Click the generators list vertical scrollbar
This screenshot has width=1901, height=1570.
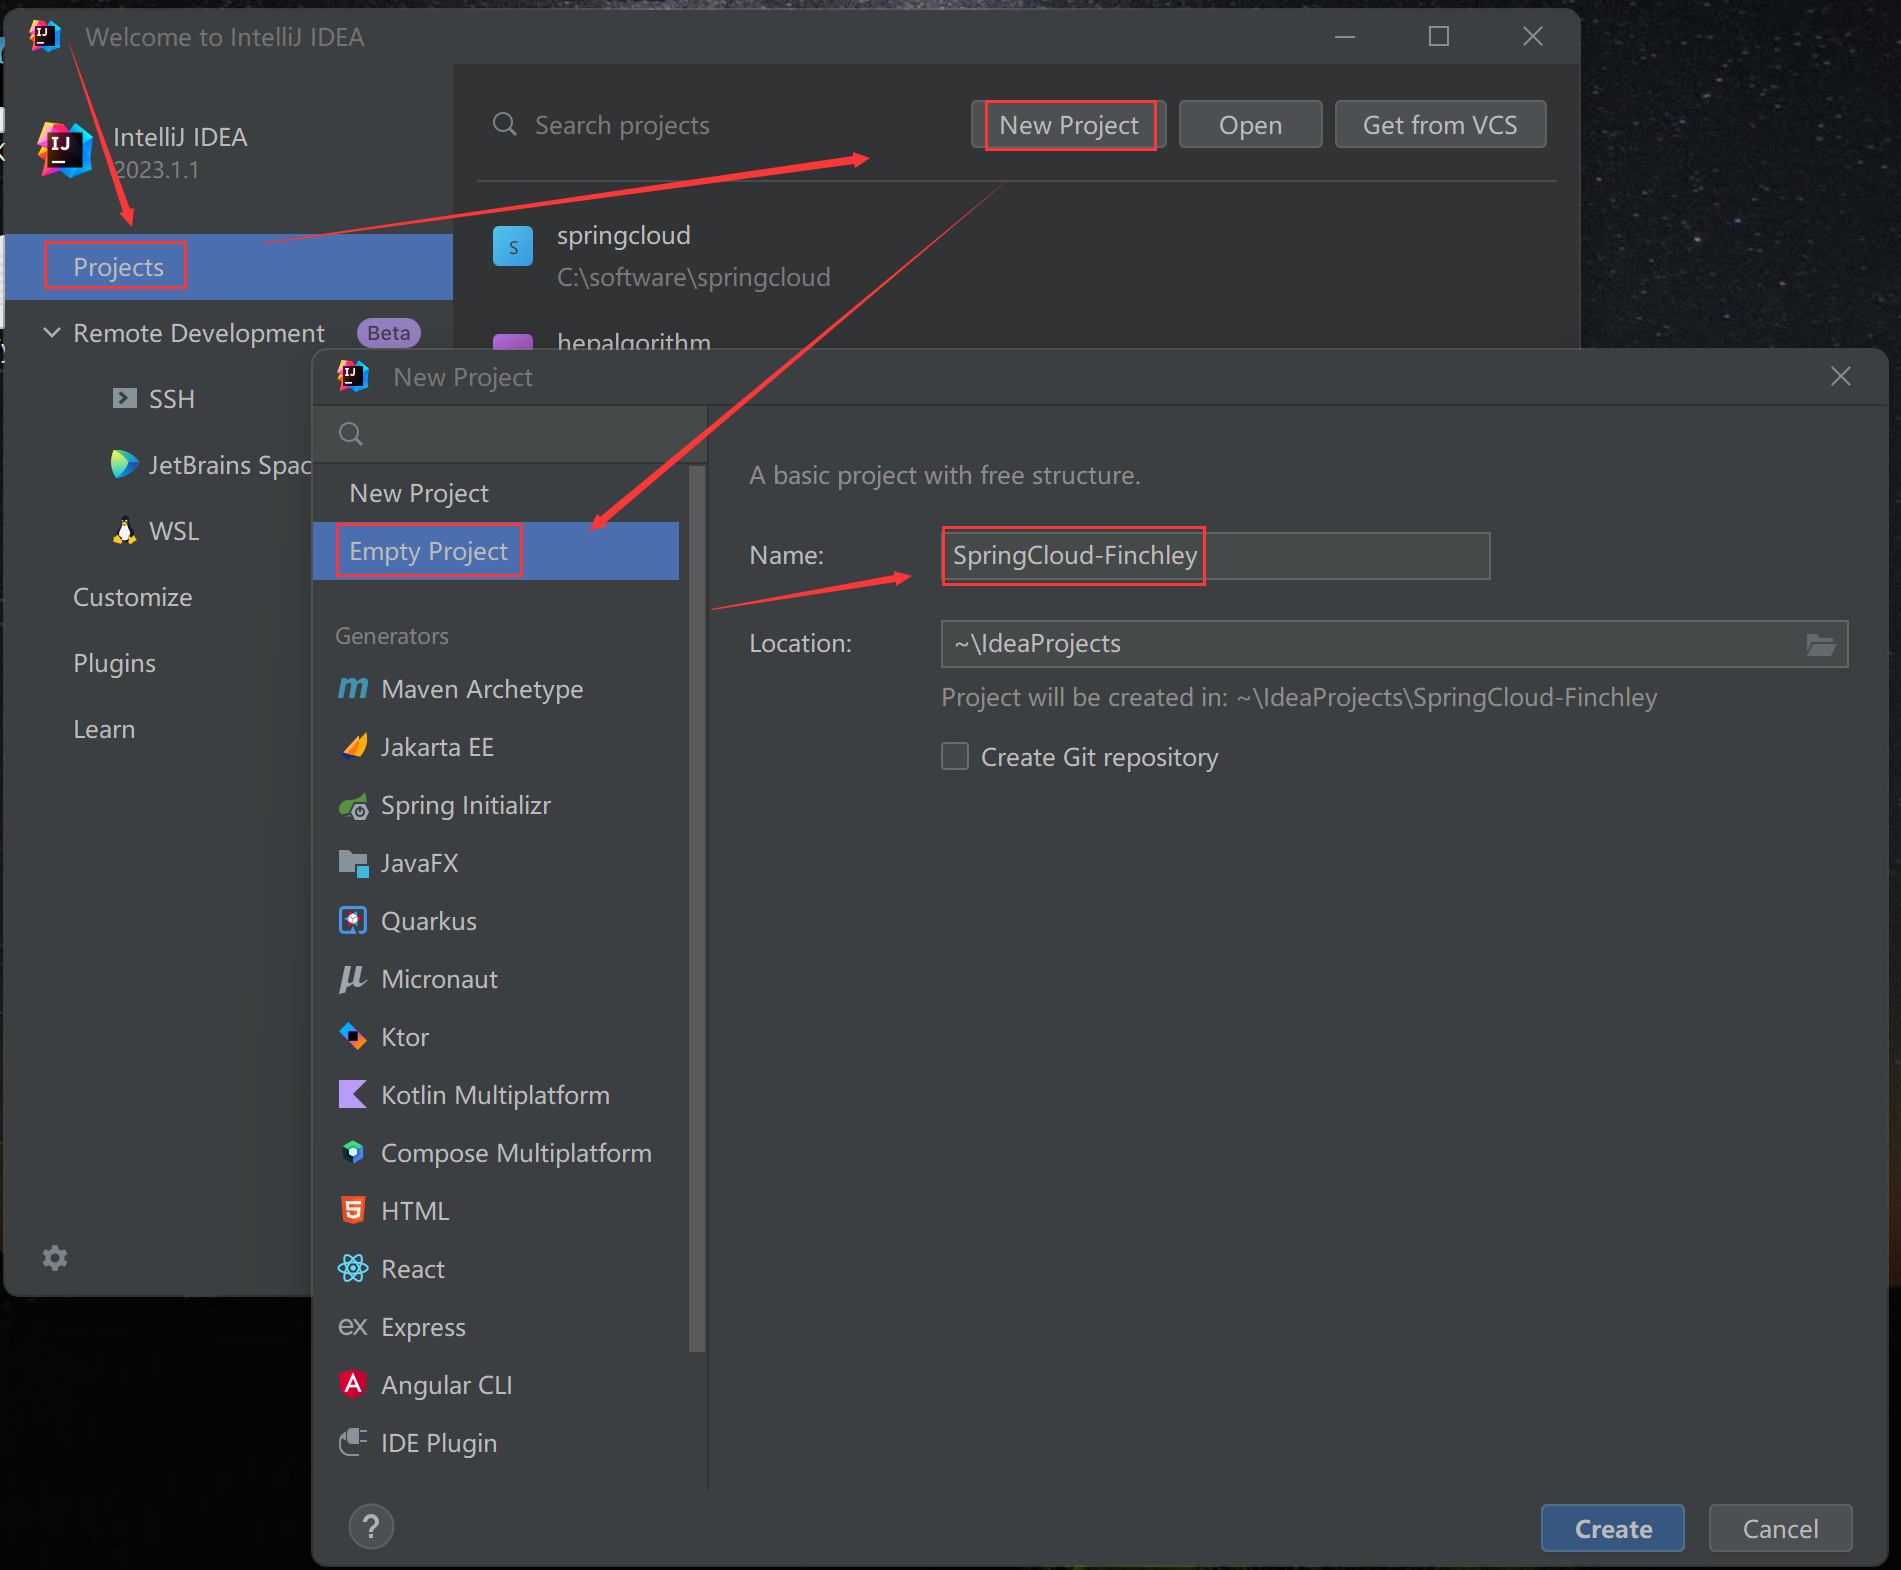tap(697, 900)
